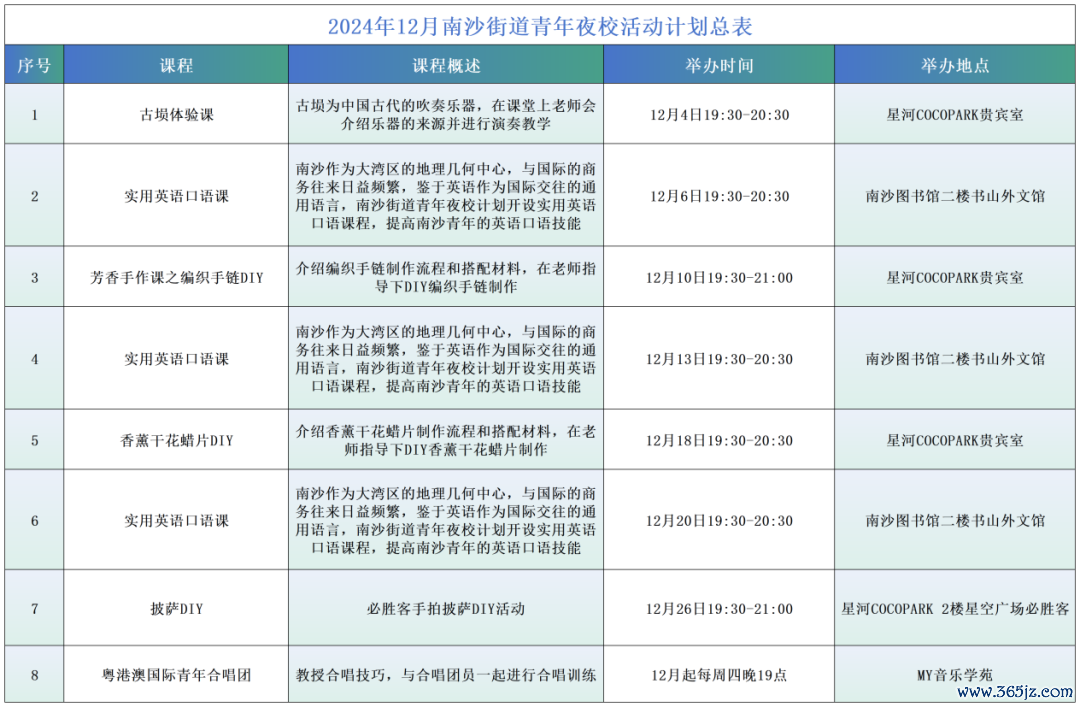
Task: Select the 古埙体验课 course cell
Action: [176, 114]
